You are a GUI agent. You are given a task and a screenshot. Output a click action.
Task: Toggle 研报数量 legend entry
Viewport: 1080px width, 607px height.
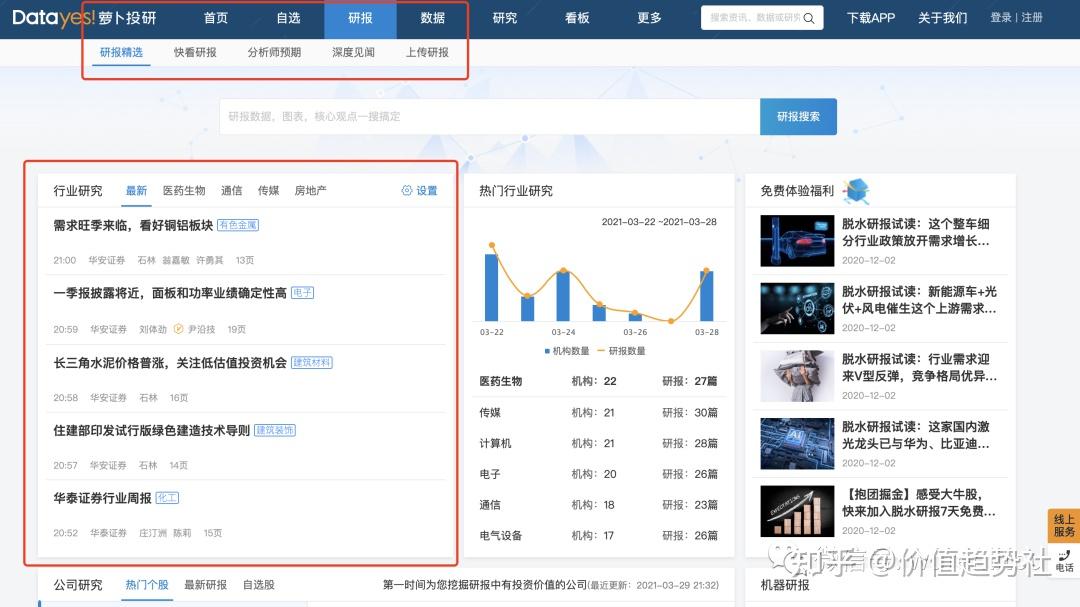coord(621,351)
